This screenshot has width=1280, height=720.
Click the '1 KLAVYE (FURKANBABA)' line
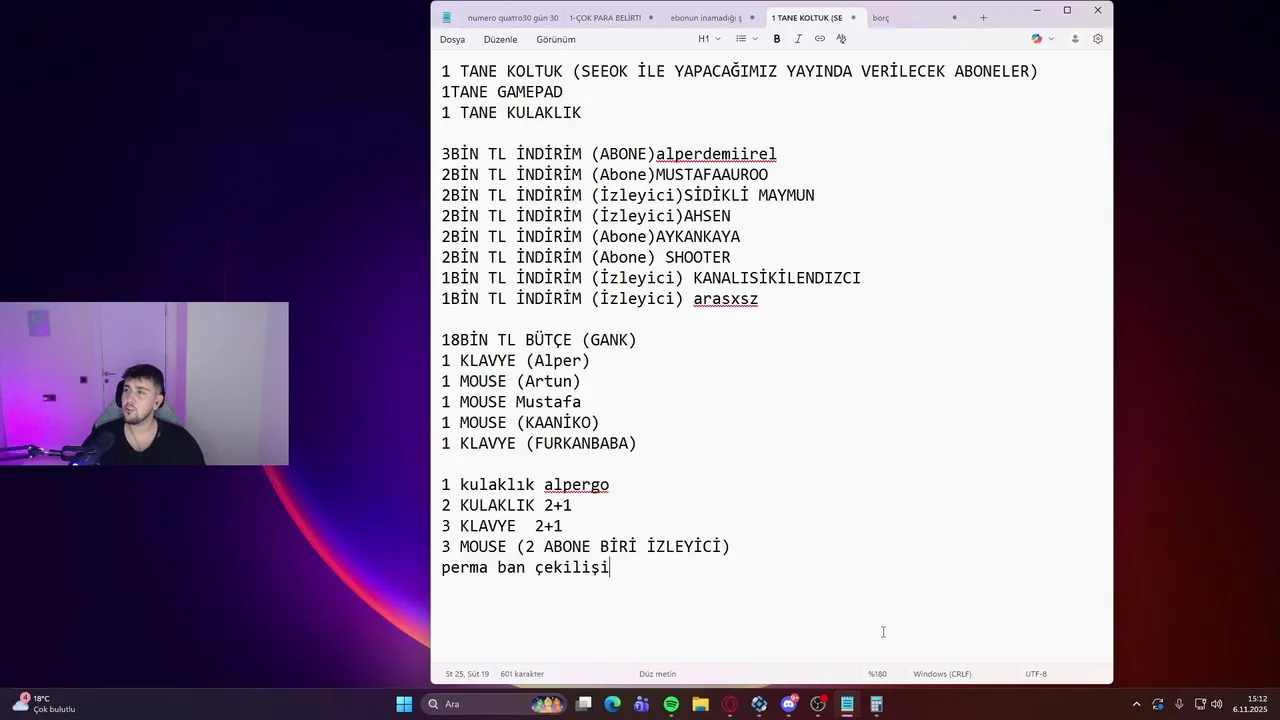539,444
